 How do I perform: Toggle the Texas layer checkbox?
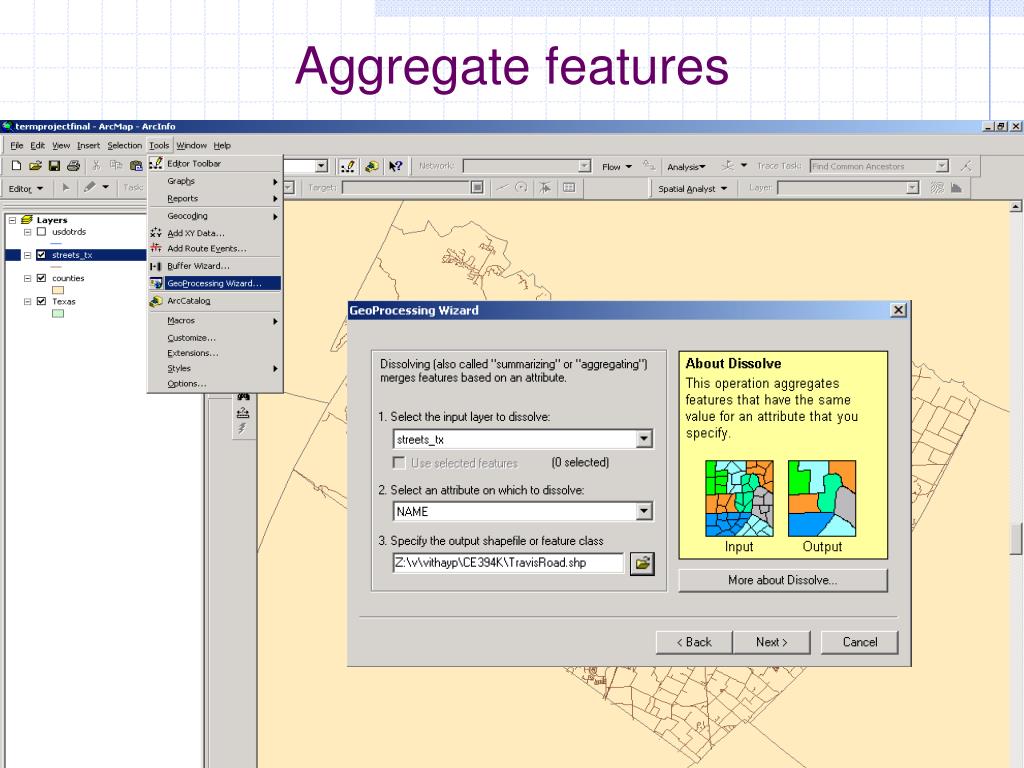pos(41,301)
